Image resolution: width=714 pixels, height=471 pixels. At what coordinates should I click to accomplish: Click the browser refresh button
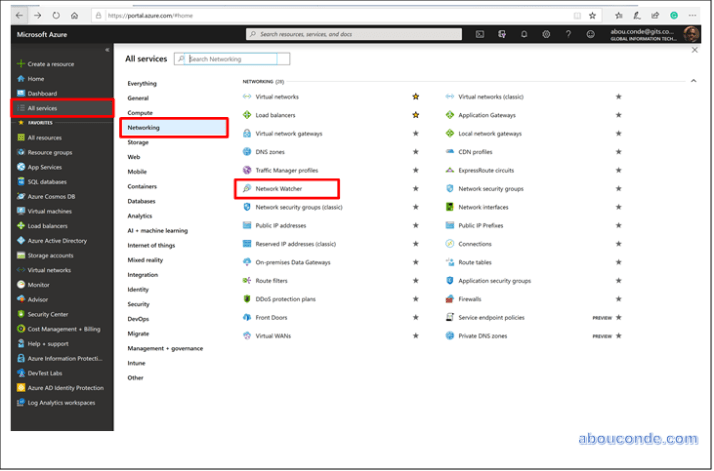(x=55, y=16)
